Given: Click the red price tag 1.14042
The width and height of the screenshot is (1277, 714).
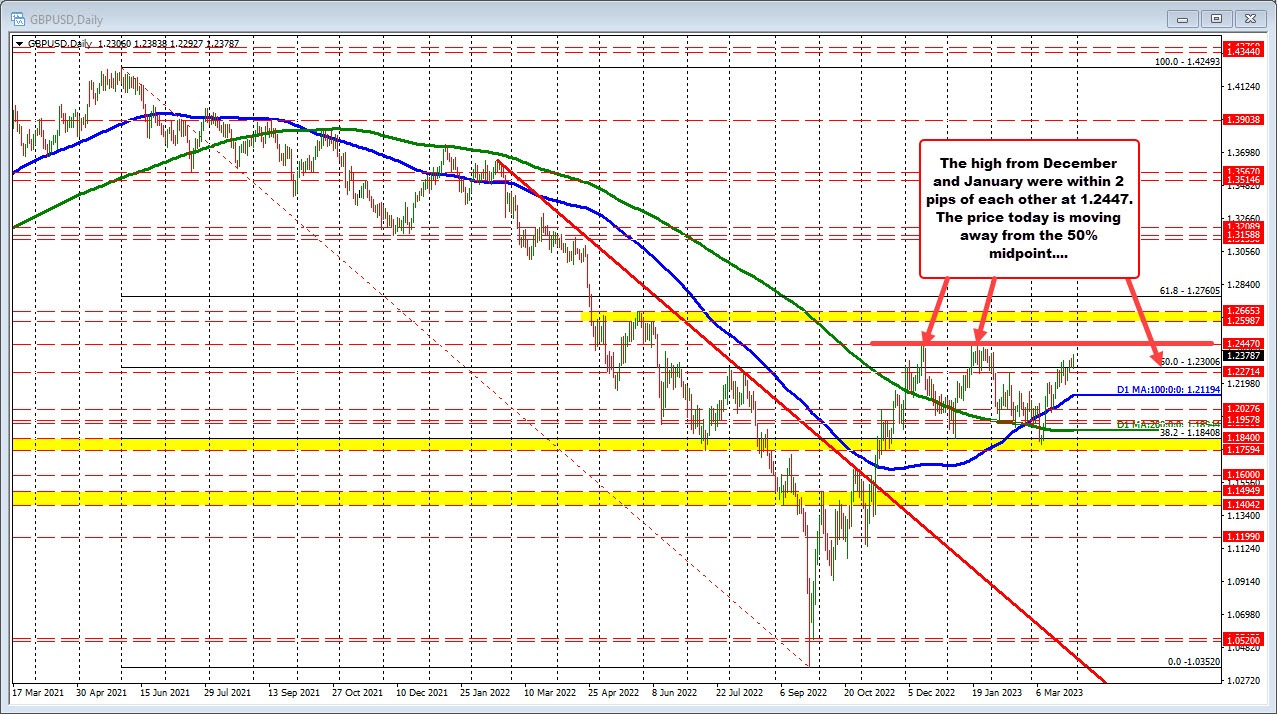Looking at the screenshot, I should click(1245, 504).
